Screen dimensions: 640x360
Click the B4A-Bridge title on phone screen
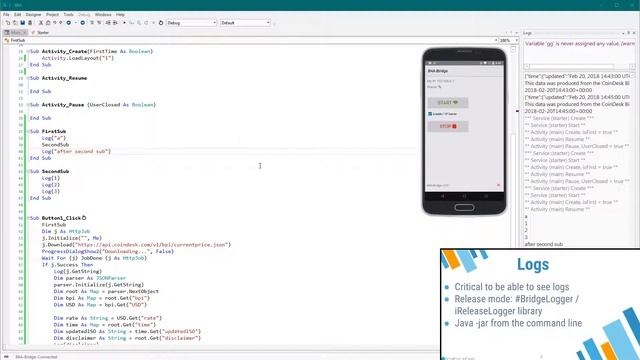(x=438, y=71)
